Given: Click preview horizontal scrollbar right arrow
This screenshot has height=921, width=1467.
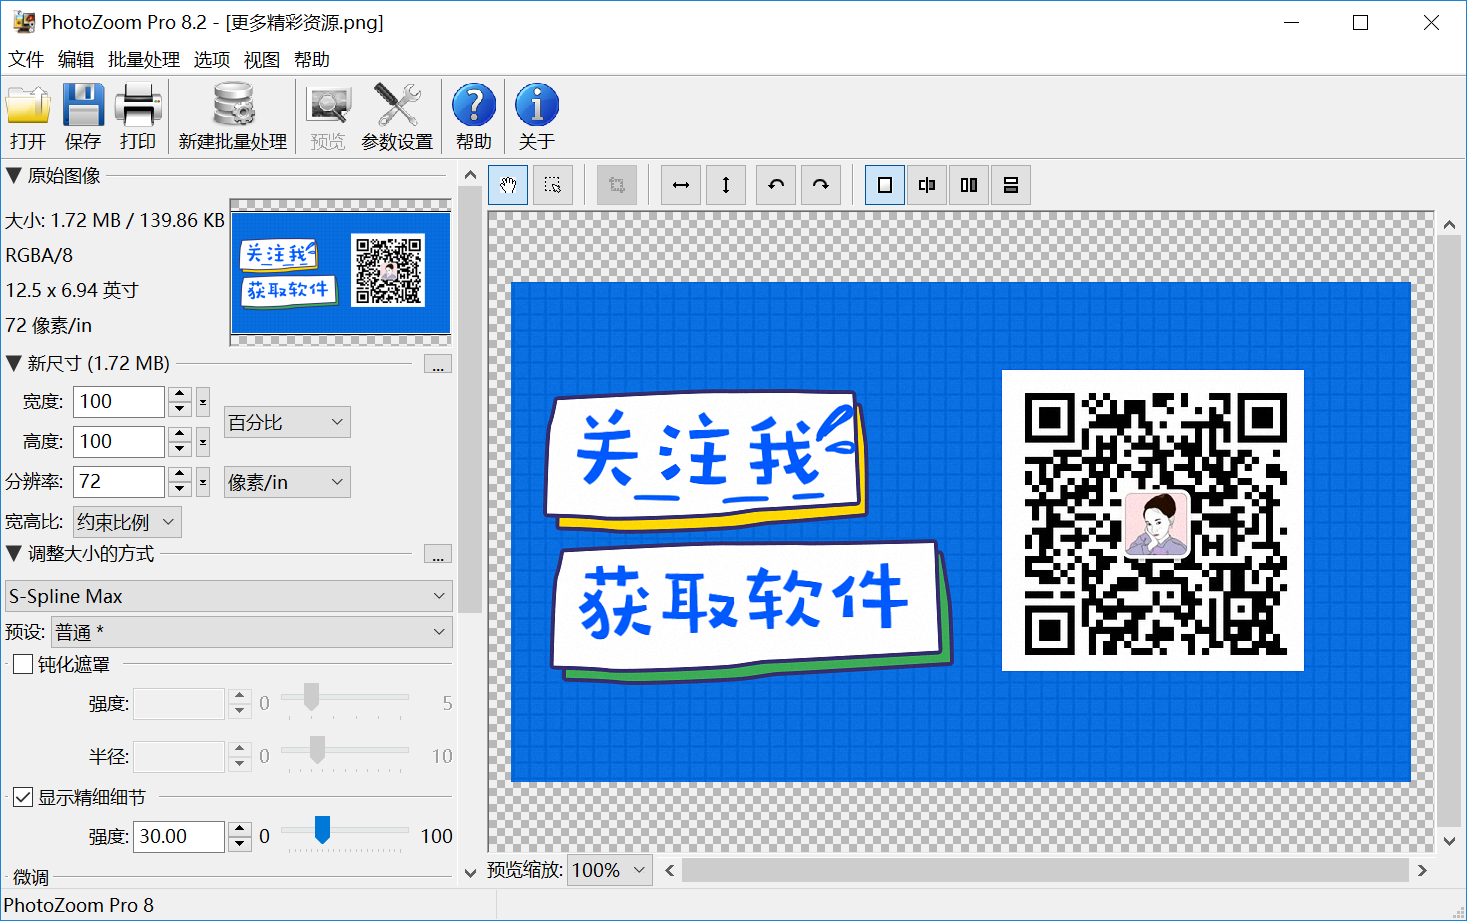Looking at the screenshot, I should pyautogui.click(x=1422, y=871).
